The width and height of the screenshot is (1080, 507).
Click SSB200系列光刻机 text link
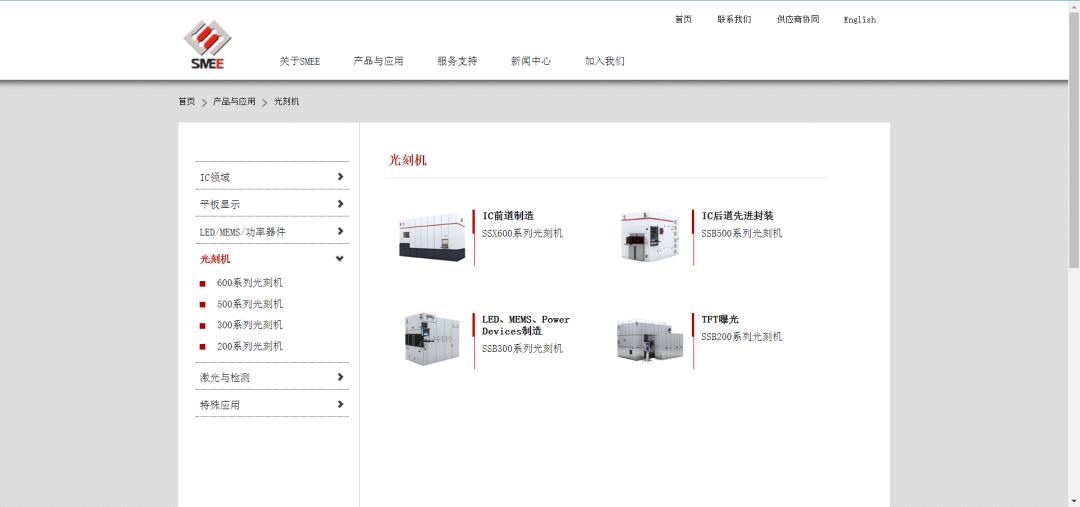point(741,337)
